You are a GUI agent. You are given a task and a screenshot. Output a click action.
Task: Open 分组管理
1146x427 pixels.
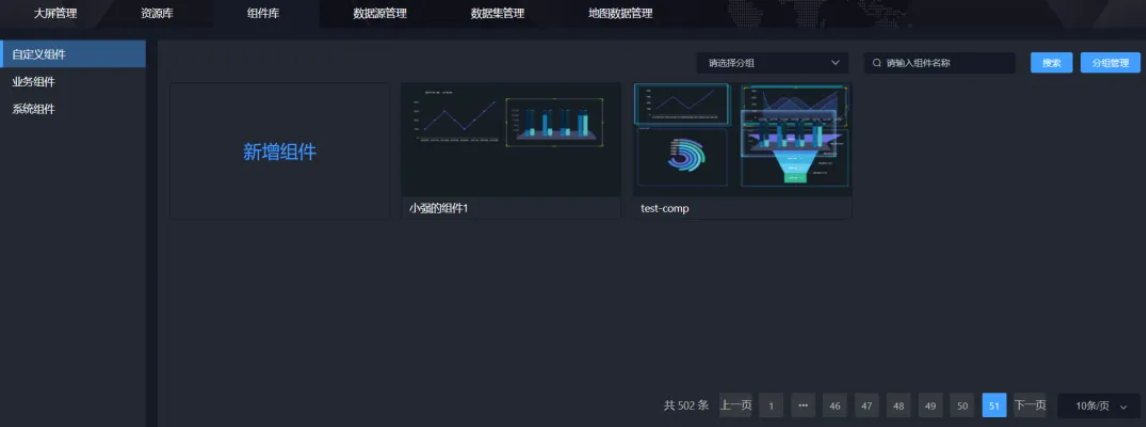tap(1110, 63)
